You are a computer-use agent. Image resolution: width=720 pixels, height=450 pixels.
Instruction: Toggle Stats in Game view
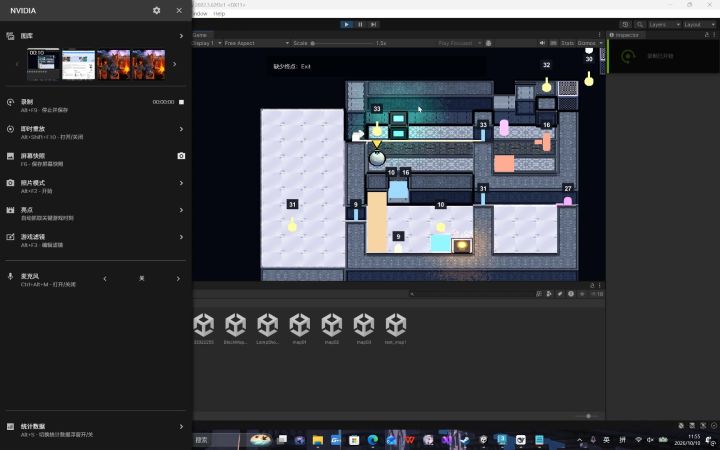click(568, 43)
